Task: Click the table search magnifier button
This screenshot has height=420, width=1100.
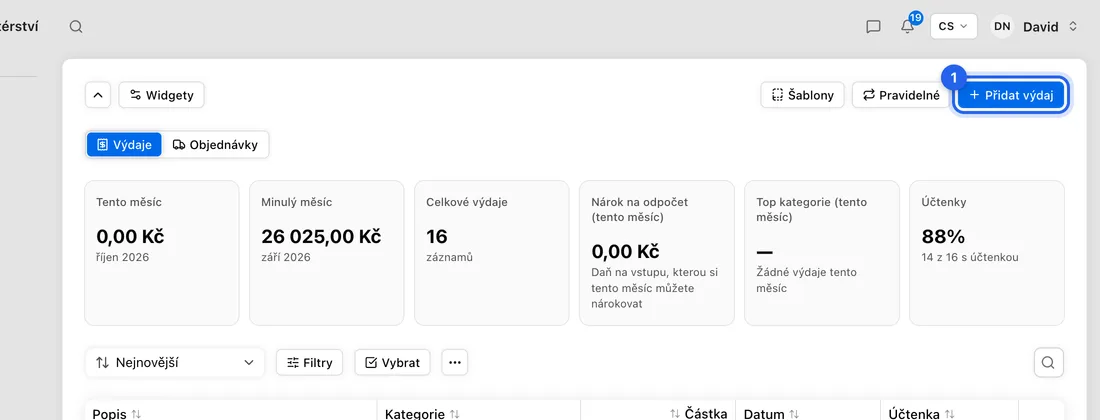Action: pyautogui.click(x=1048, y=363)
